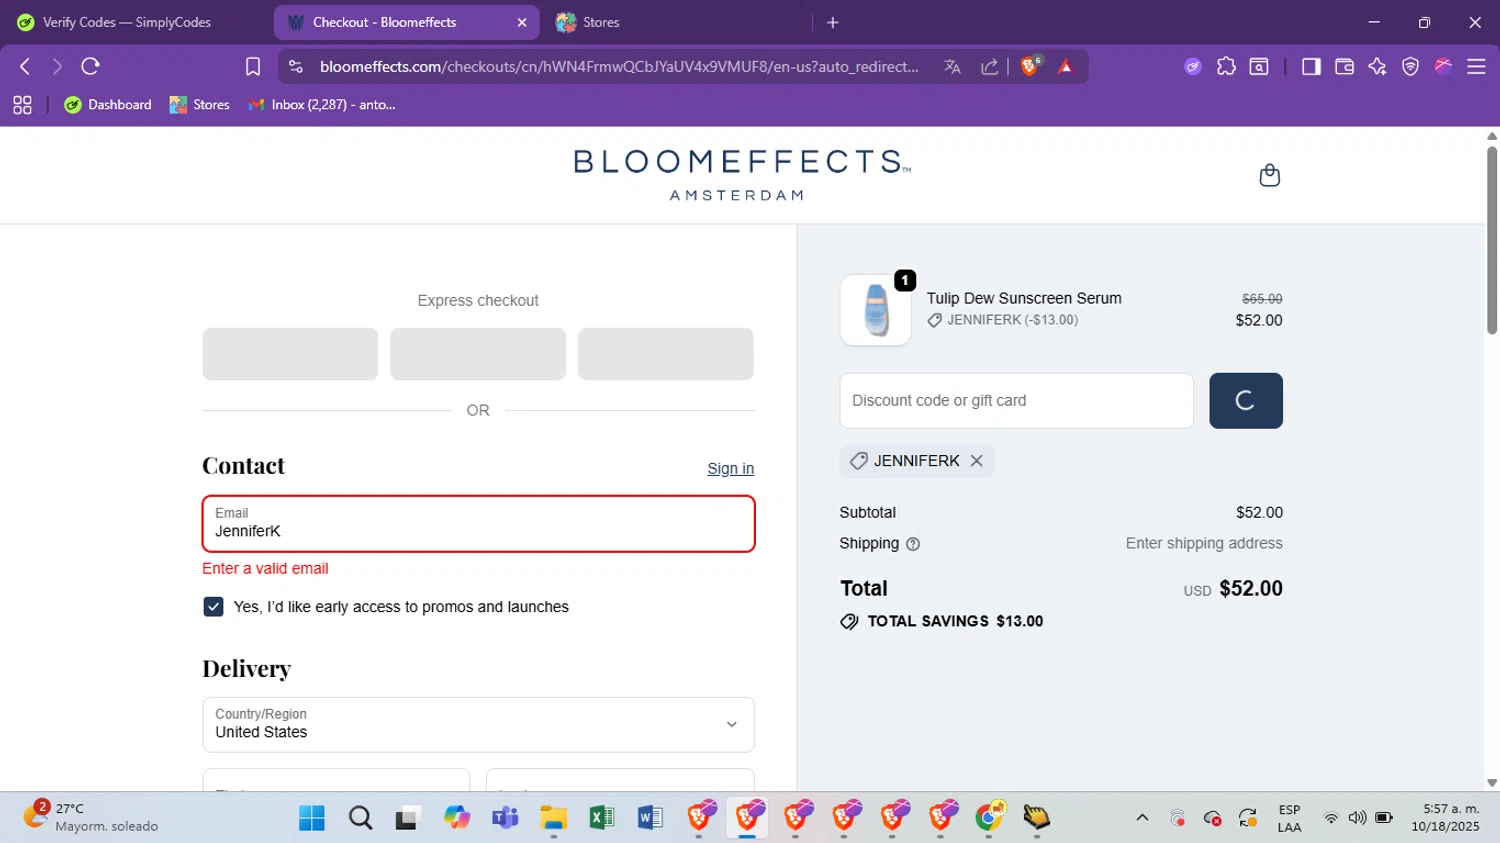Click the page vertical scrollbar thumb

(x=1492, y=240)
